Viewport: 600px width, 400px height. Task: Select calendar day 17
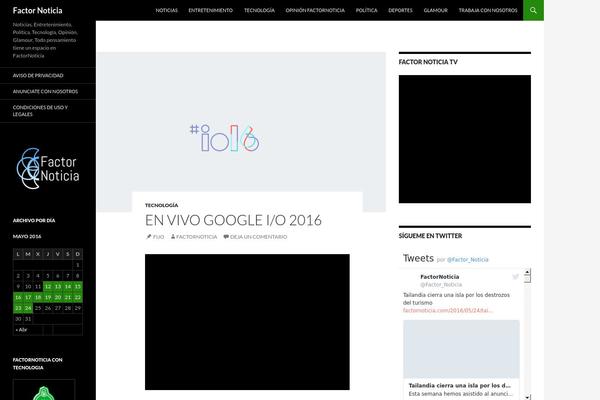tap(28, 297)
